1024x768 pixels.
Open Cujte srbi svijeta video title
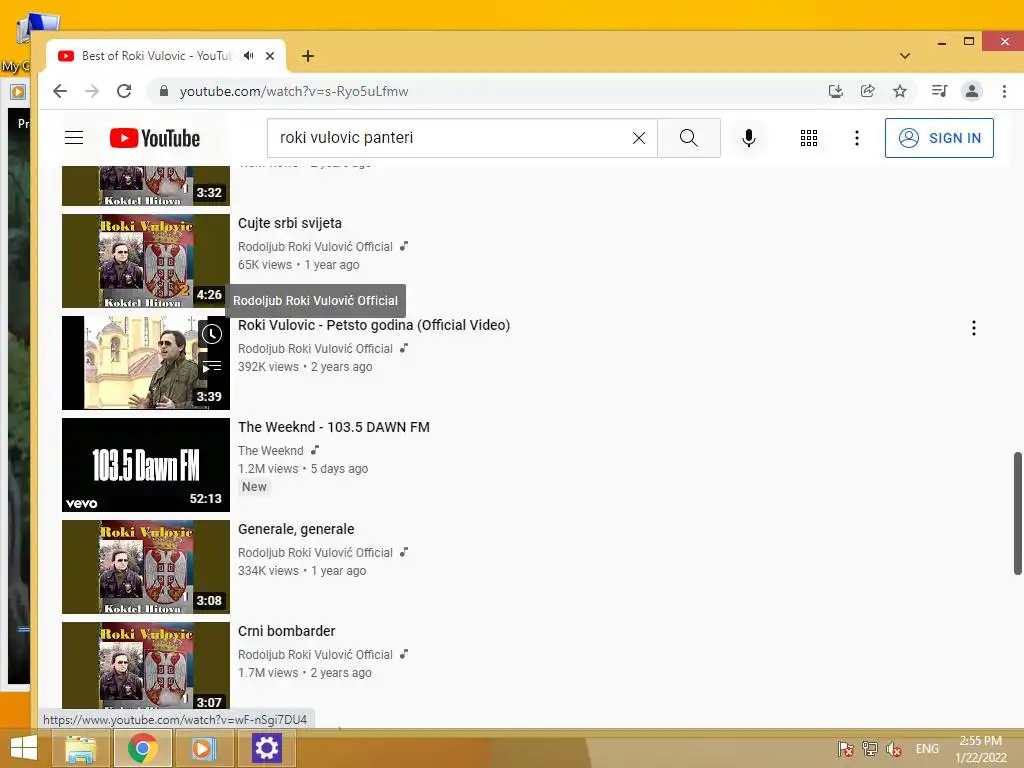point(290,223)
